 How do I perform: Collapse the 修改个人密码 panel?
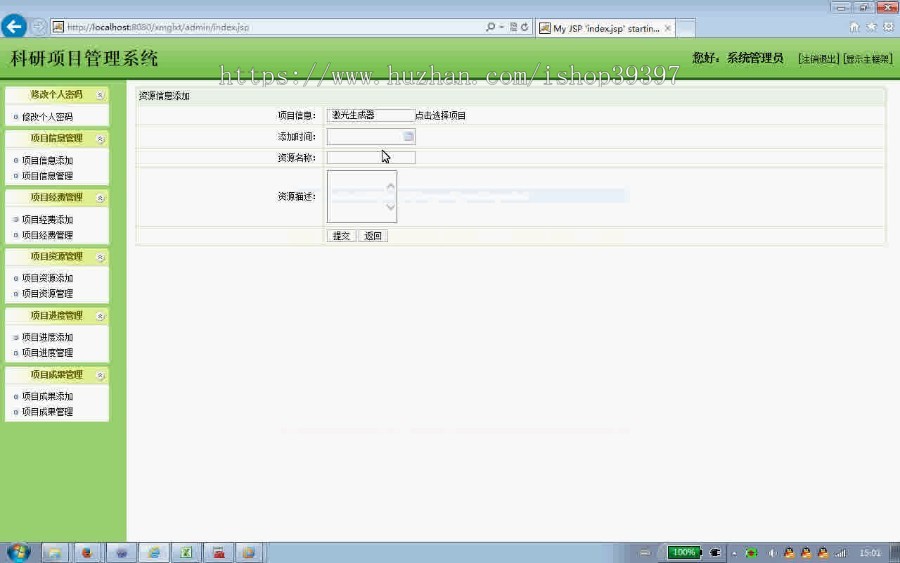[100, 95]
